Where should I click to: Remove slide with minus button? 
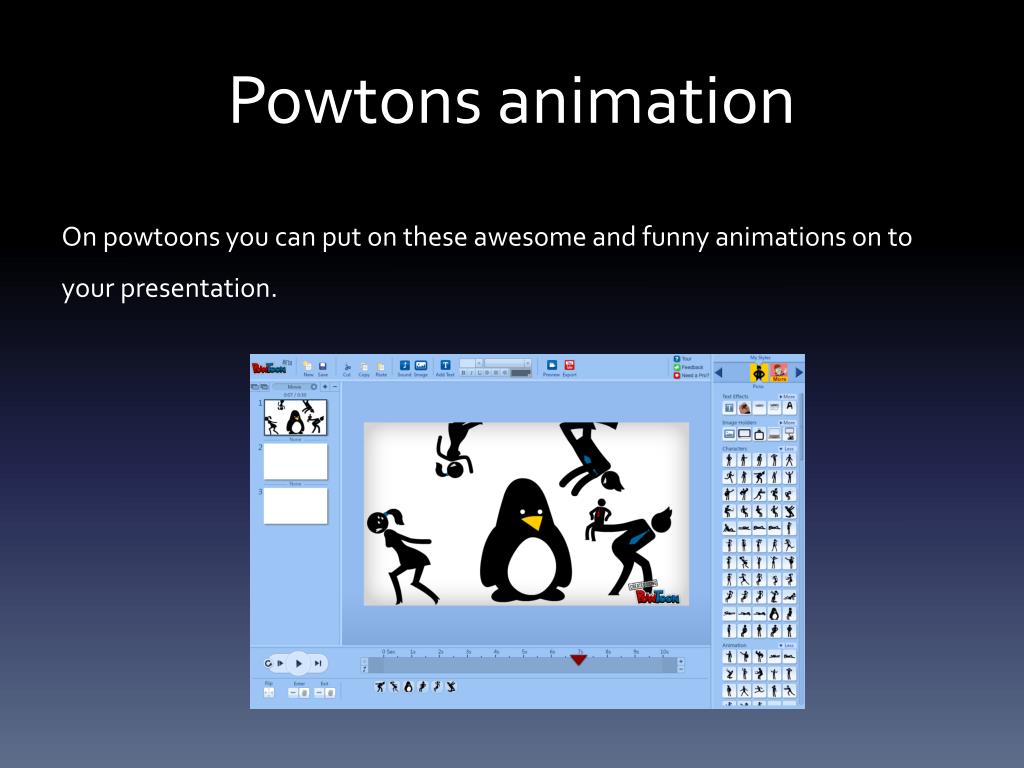click(335, 387)
